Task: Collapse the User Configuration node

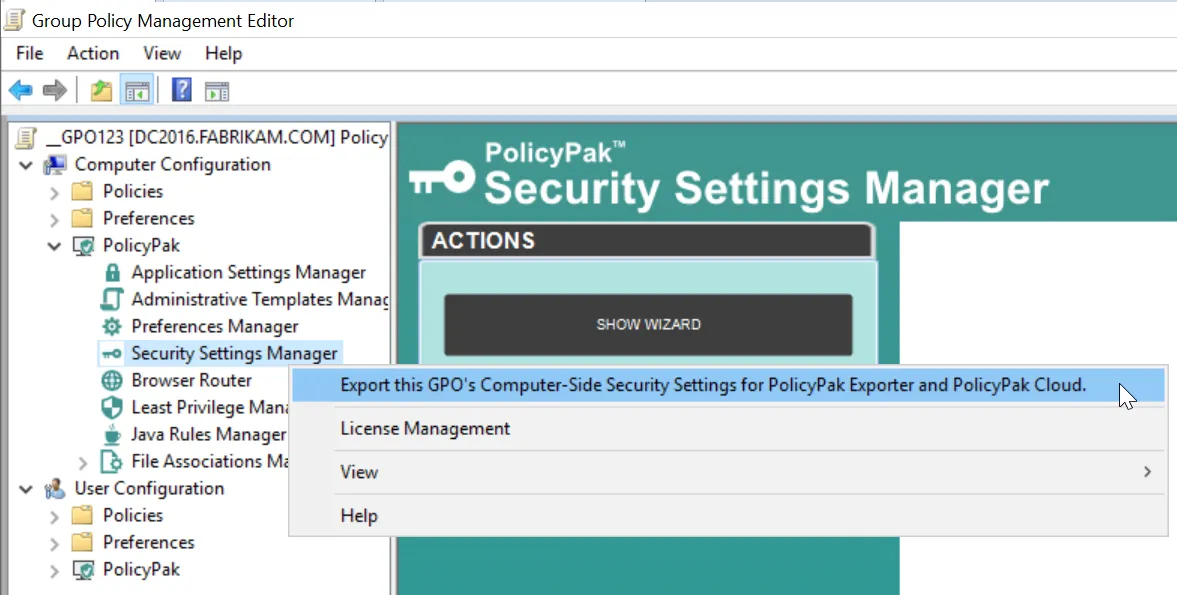Action: pyautogui.click(x=26, y=489)
